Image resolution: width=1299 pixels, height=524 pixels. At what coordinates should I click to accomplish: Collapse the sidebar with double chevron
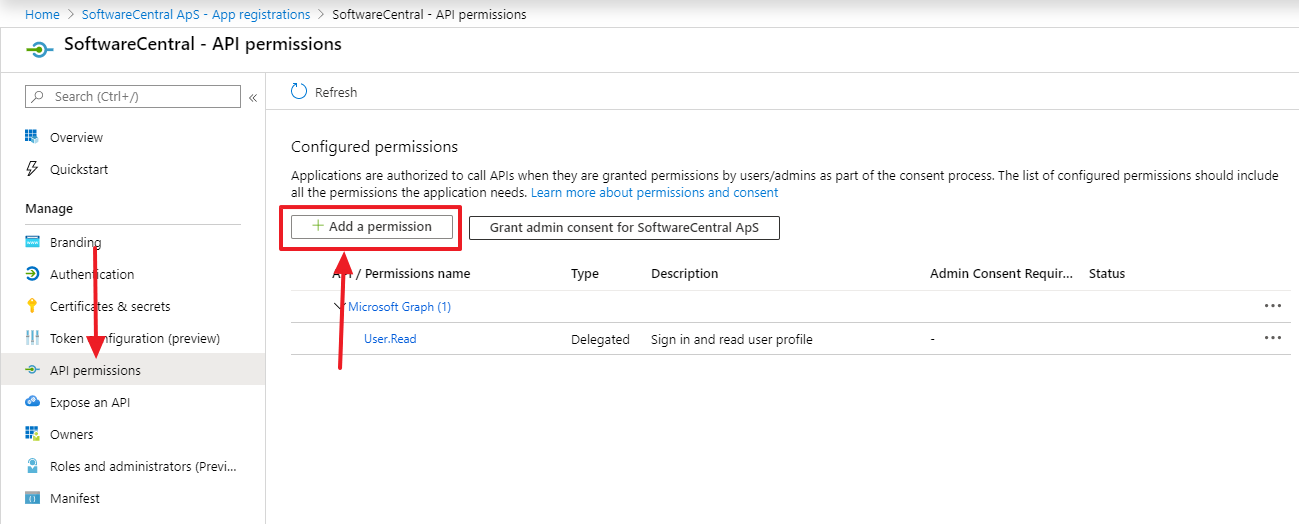[253, 97]
